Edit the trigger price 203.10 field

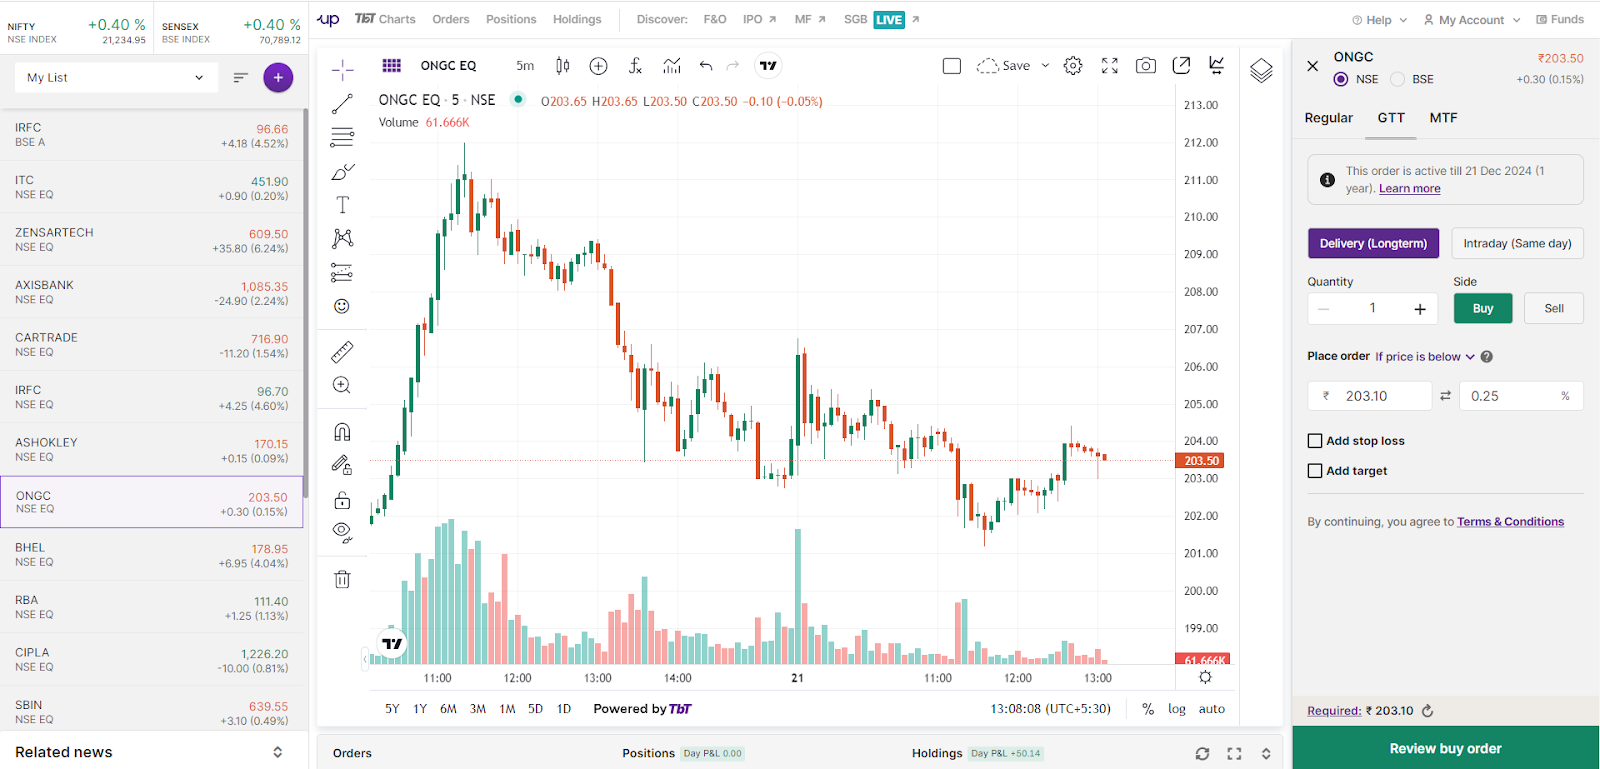click(1370, 396)
